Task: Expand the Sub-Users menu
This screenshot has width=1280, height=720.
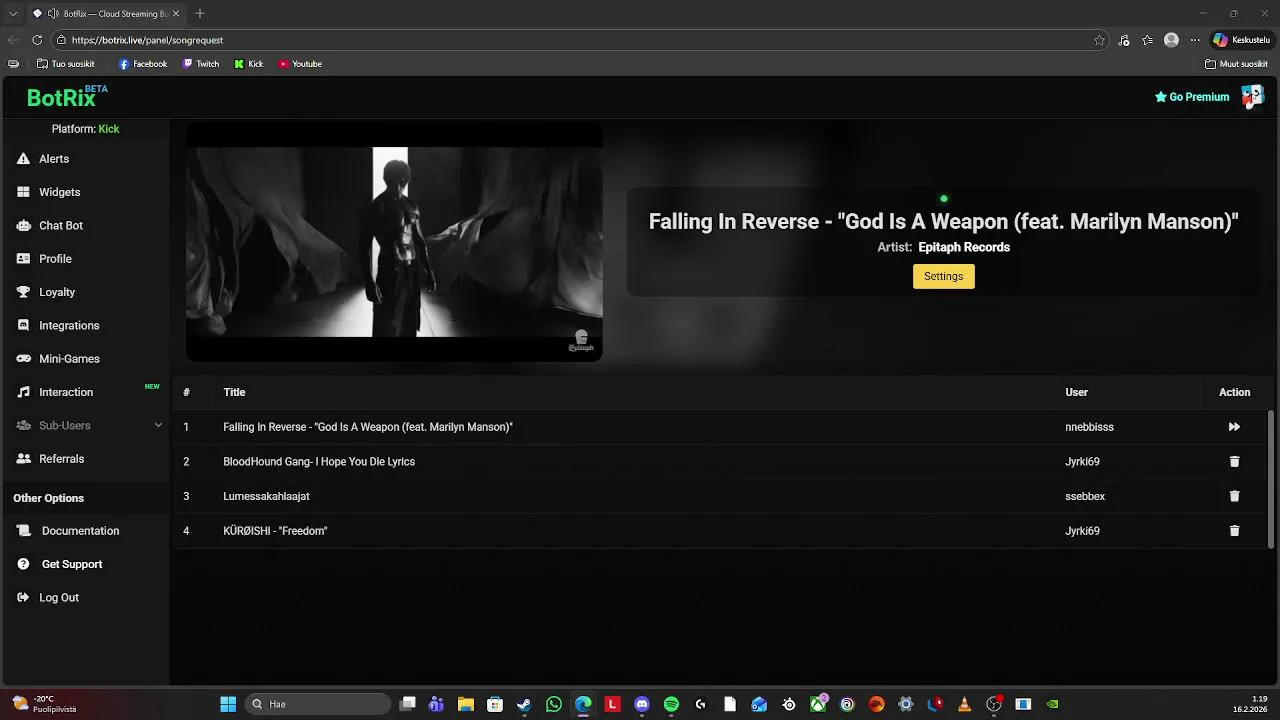Action: click(x=88, y=426)
